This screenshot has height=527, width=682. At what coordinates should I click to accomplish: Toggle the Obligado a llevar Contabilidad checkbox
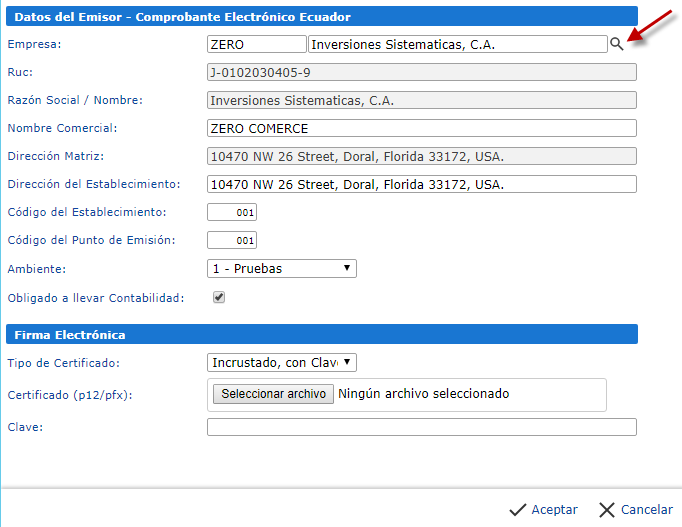(x=219, y=297)
